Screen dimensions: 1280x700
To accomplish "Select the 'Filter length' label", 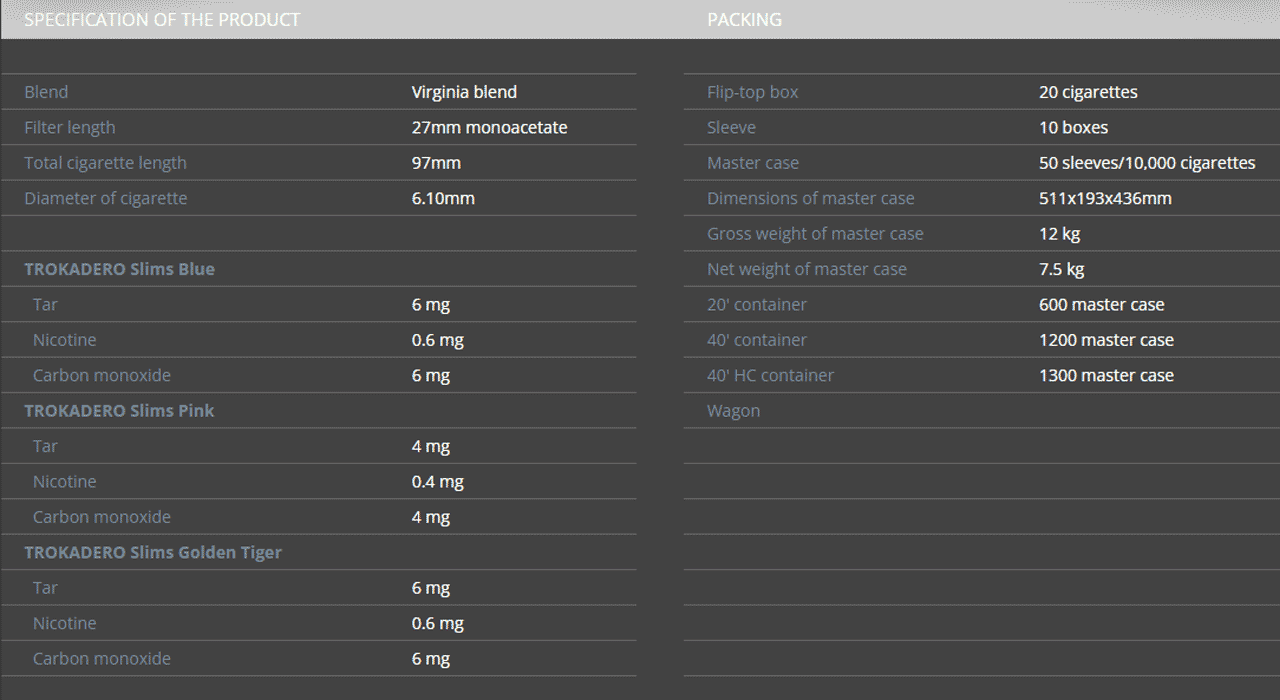I will click(70, 128).
